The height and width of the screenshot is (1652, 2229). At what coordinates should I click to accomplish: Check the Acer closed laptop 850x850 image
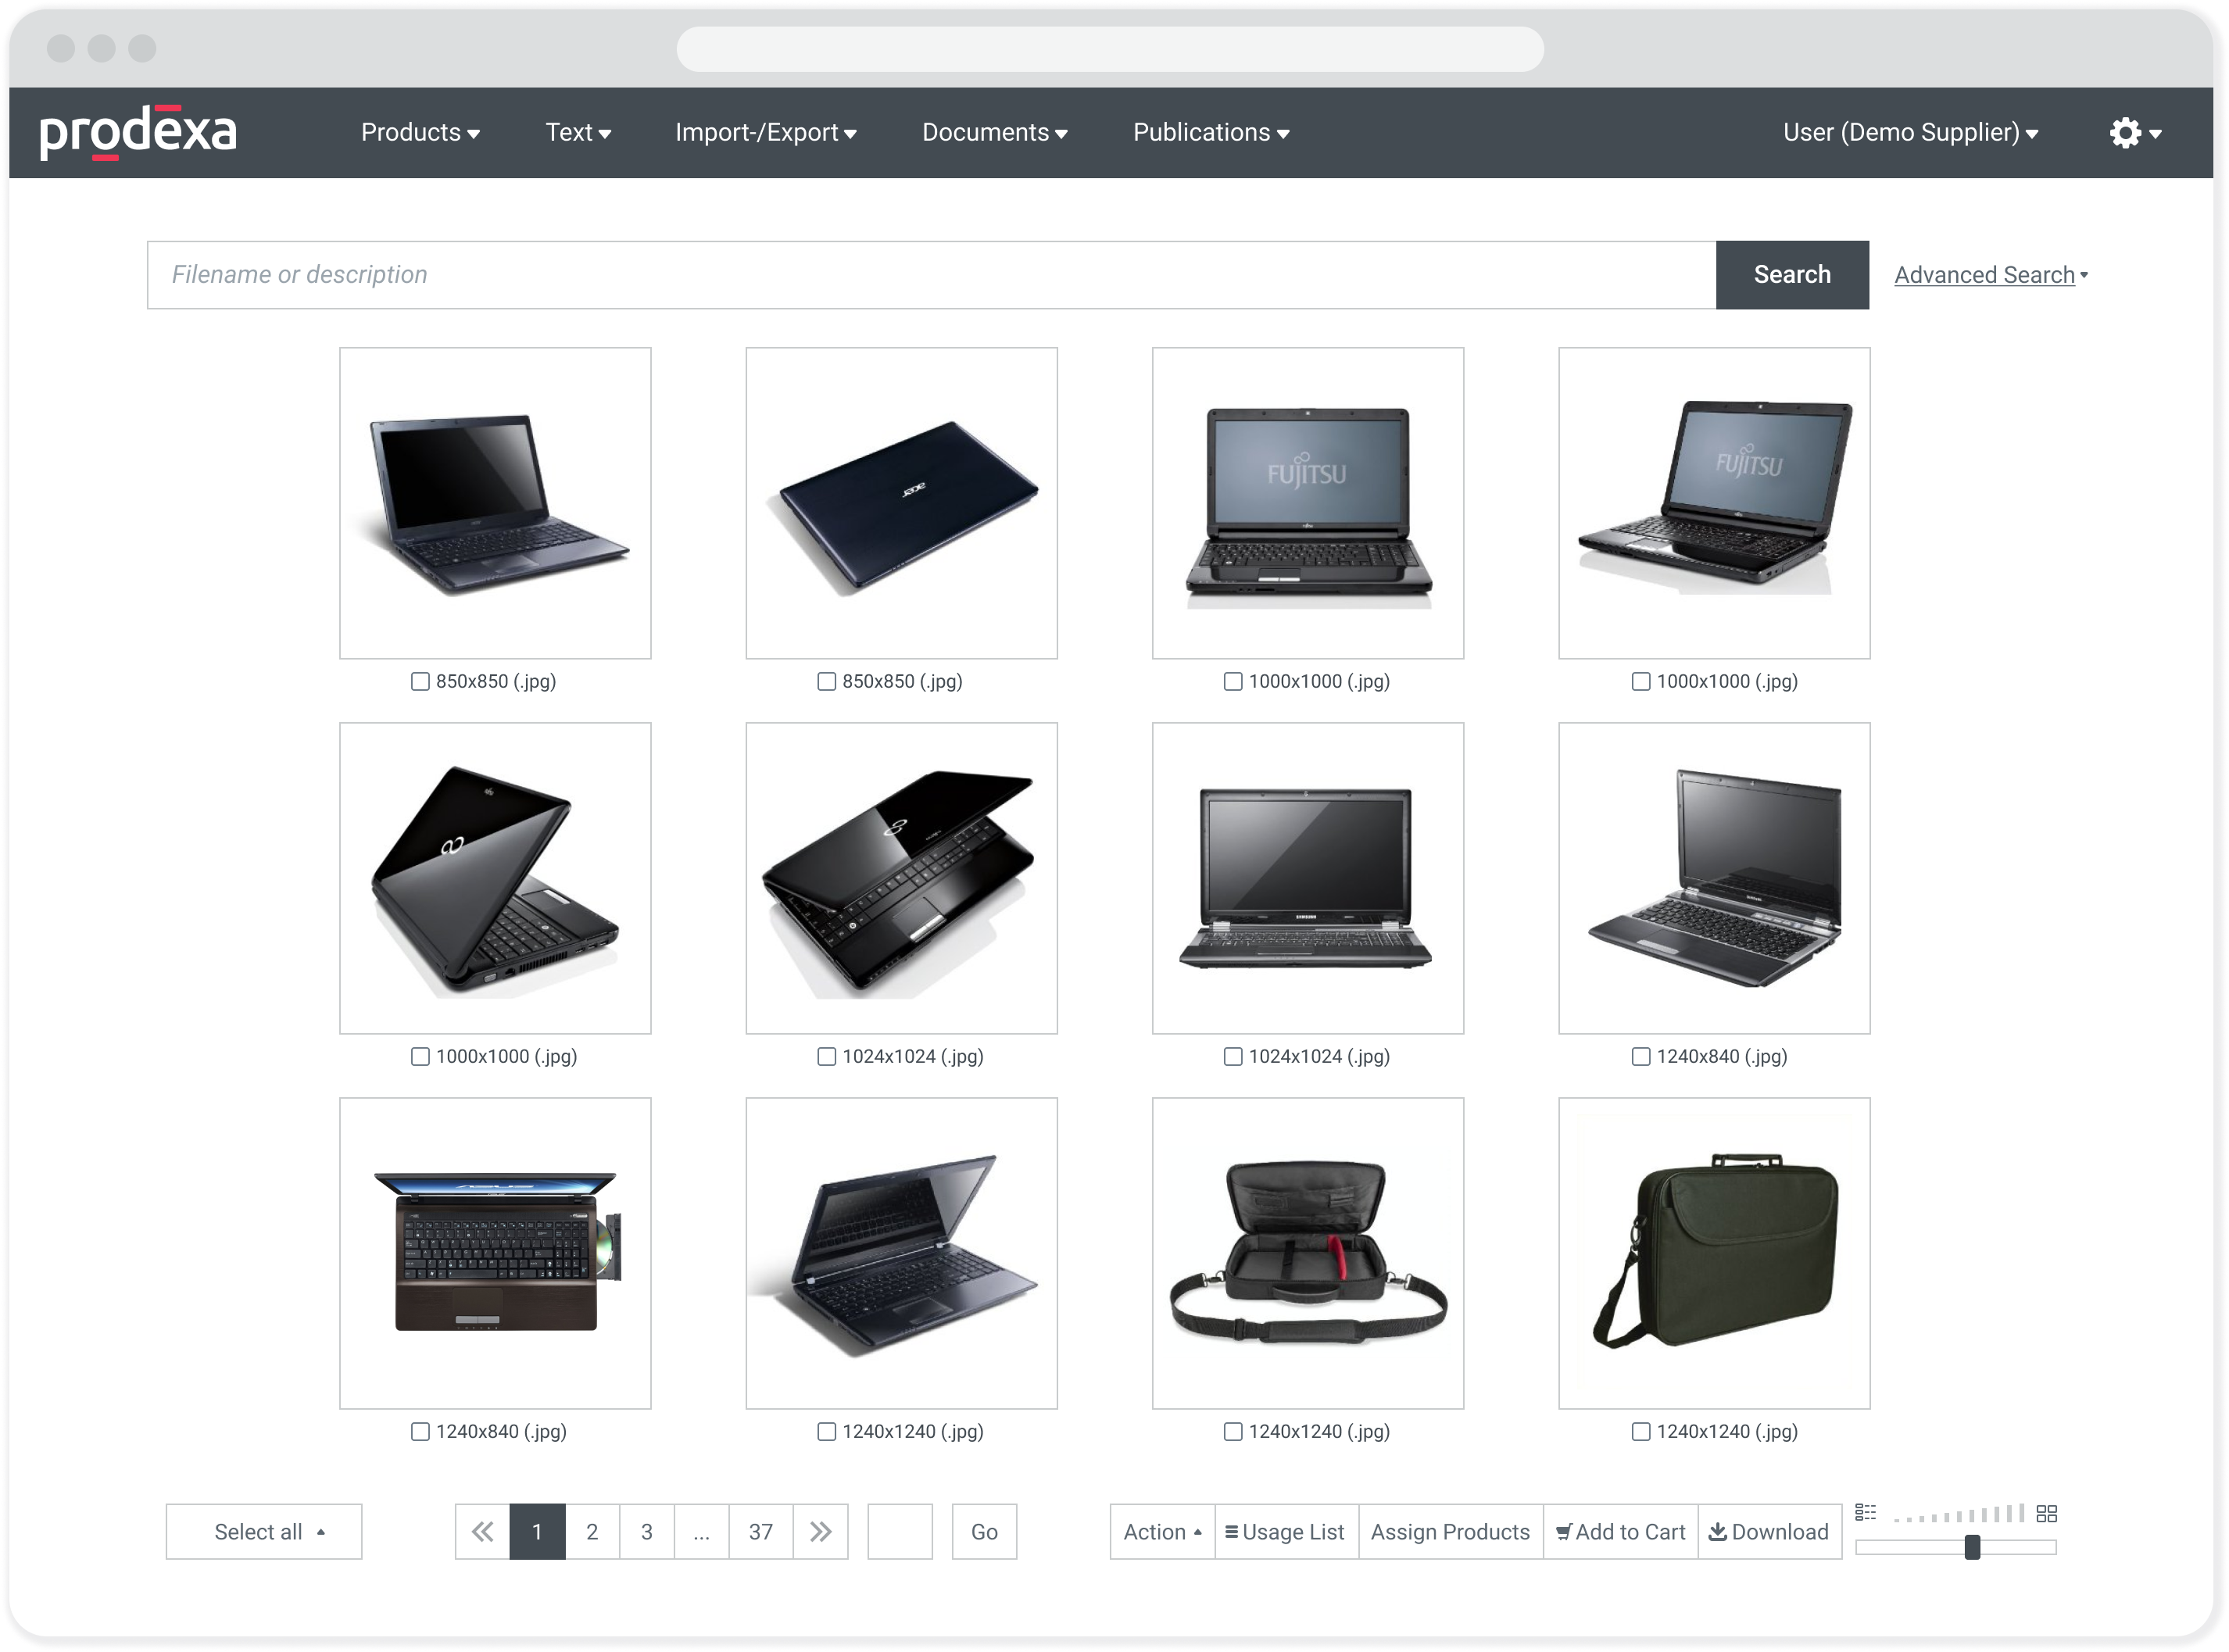point(827,681)
